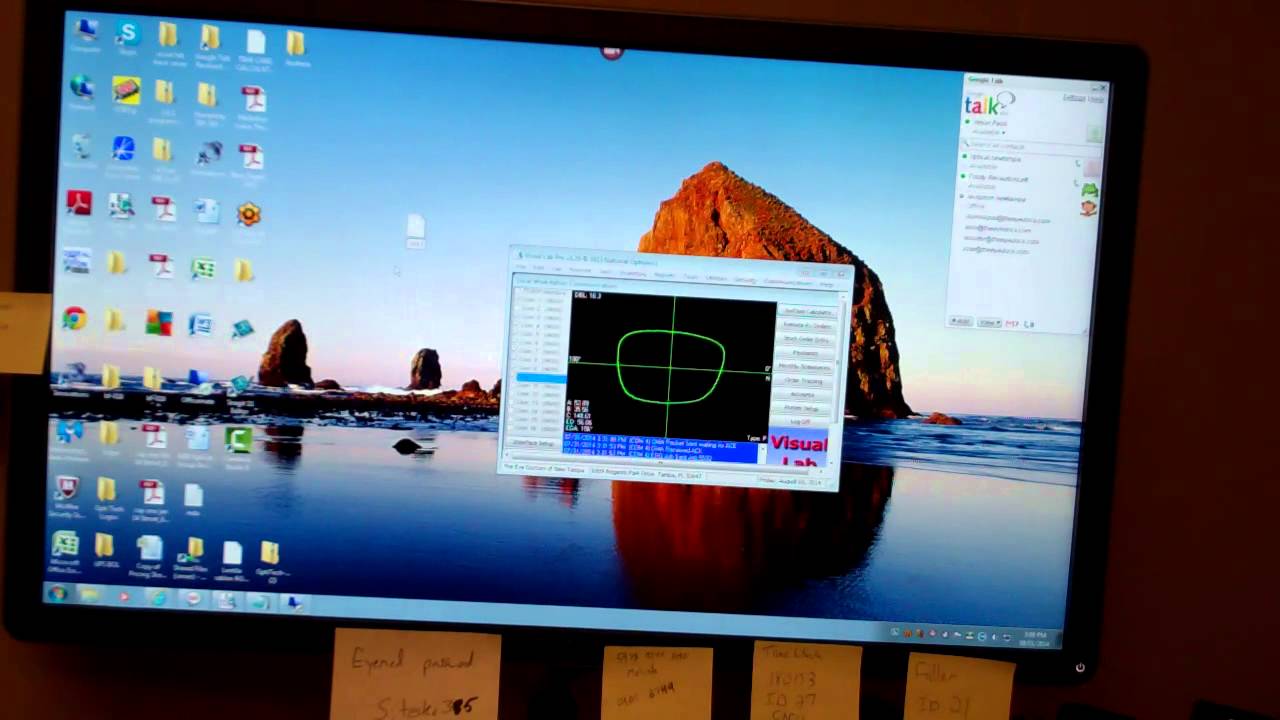Screen dimensions: 1280x720
Task: Open the Reports menu in Visual Lab
Action: tap(664, 274)
